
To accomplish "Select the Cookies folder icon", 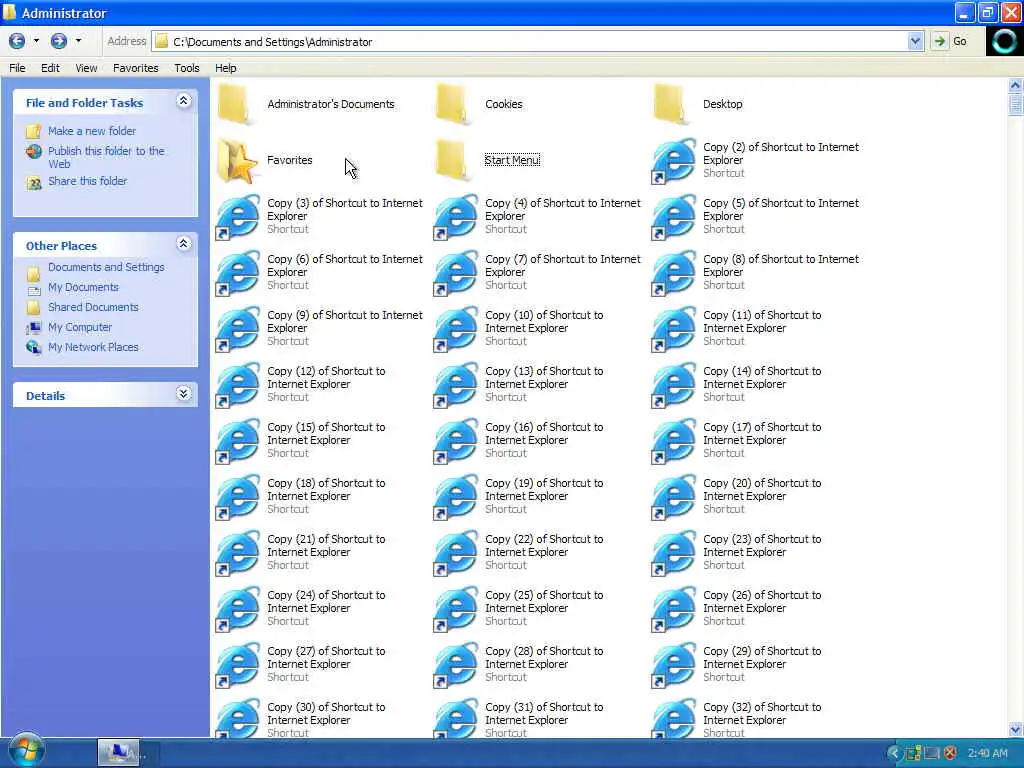I will tap(453, 103).
